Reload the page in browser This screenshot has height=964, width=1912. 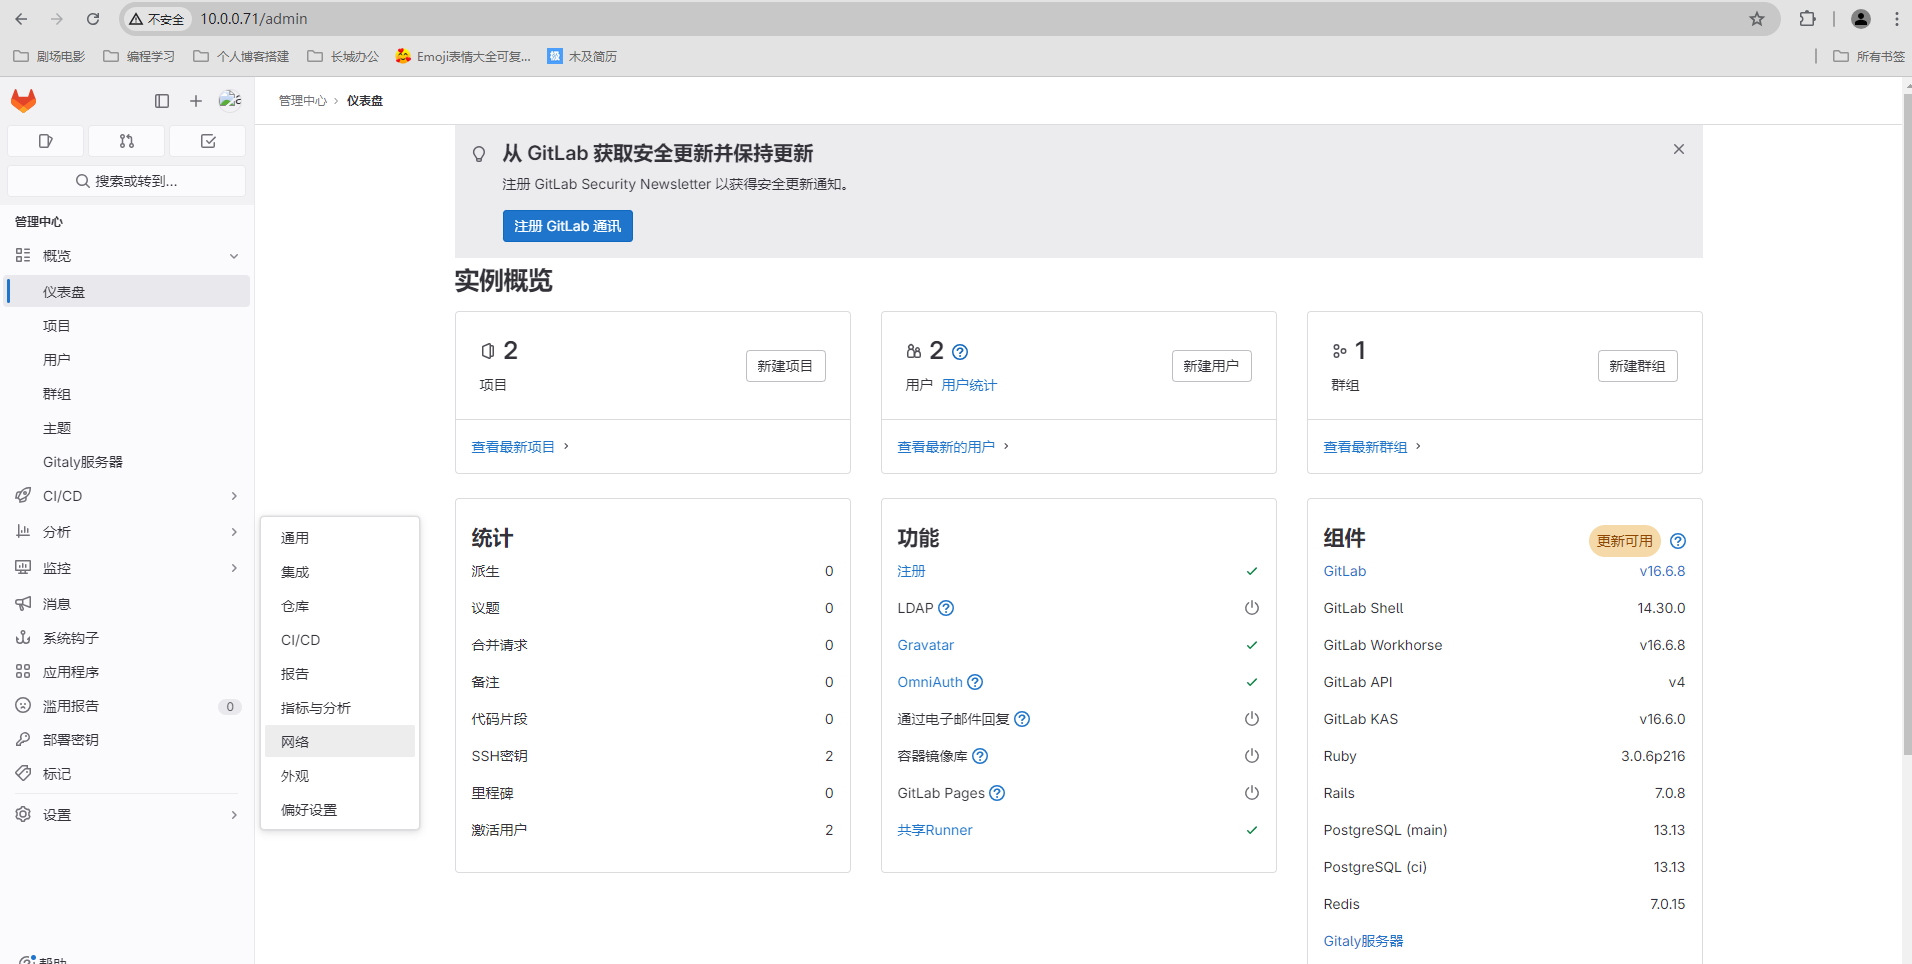tap(93, 19)
